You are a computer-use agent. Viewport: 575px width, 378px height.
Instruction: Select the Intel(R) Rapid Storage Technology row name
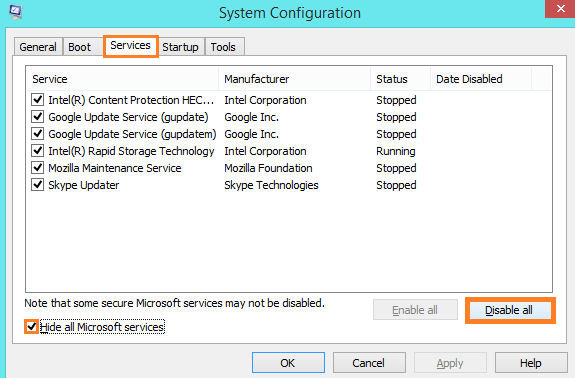(131, 151)
